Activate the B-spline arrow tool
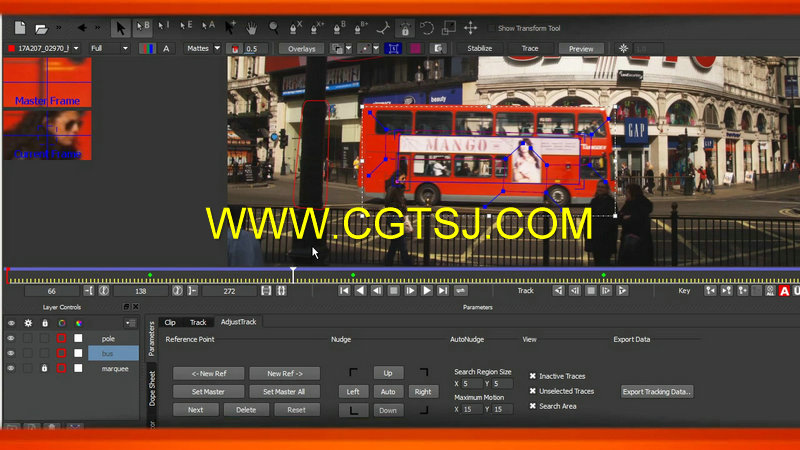This screenshot has width=800, height=450. point(143,27)
